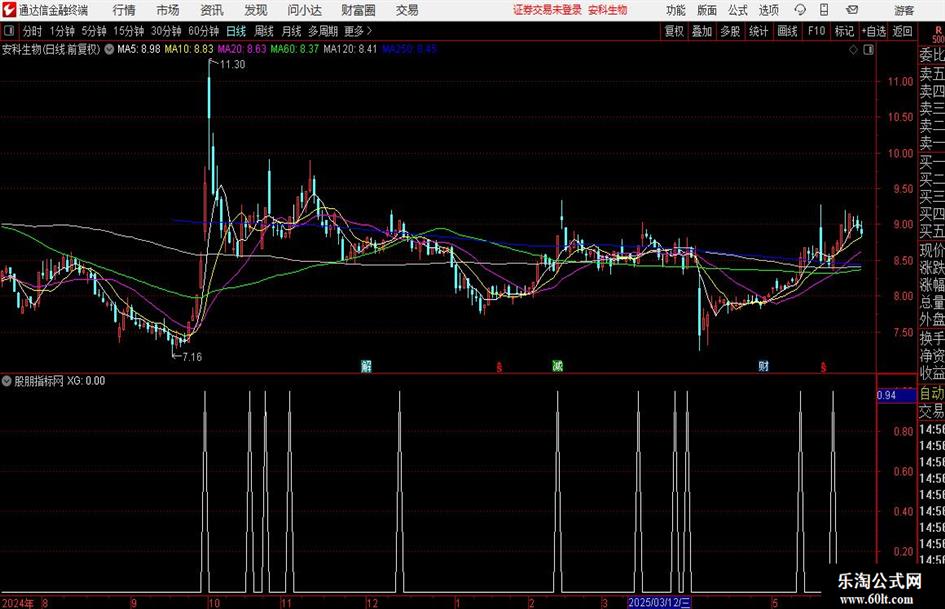Click the 7.16 low price label
945x609 pixels.
point(192,357)
